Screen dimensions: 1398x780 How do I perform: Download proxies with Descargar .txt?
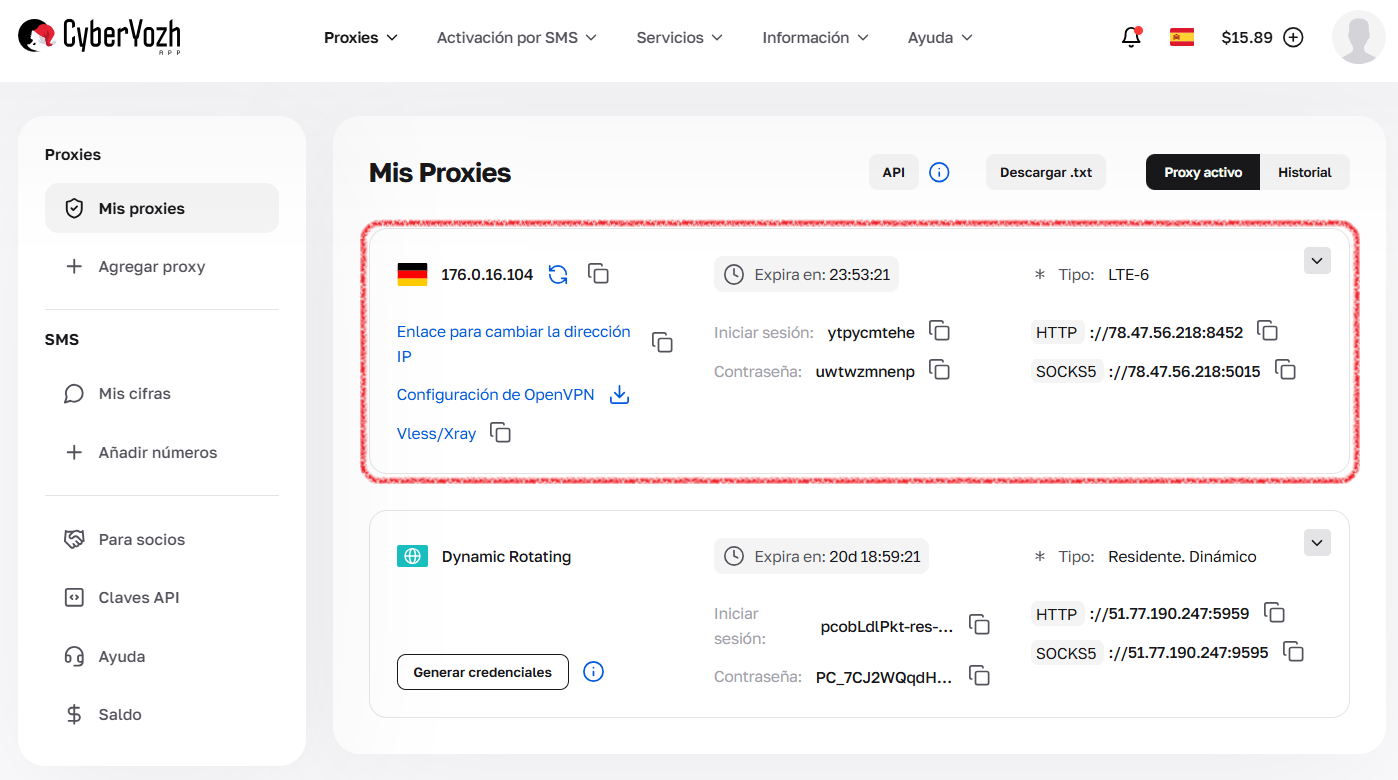tap(1045, 171)
